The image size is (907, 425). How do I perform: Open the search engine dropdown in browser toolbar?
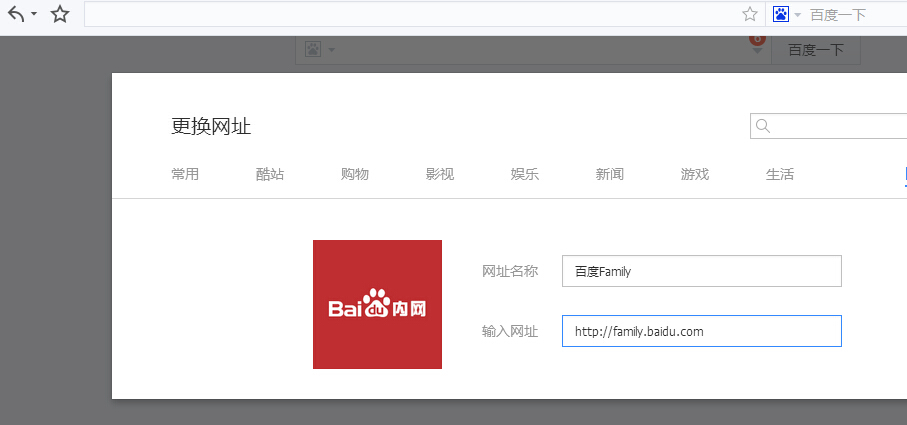tap(798, 15)
